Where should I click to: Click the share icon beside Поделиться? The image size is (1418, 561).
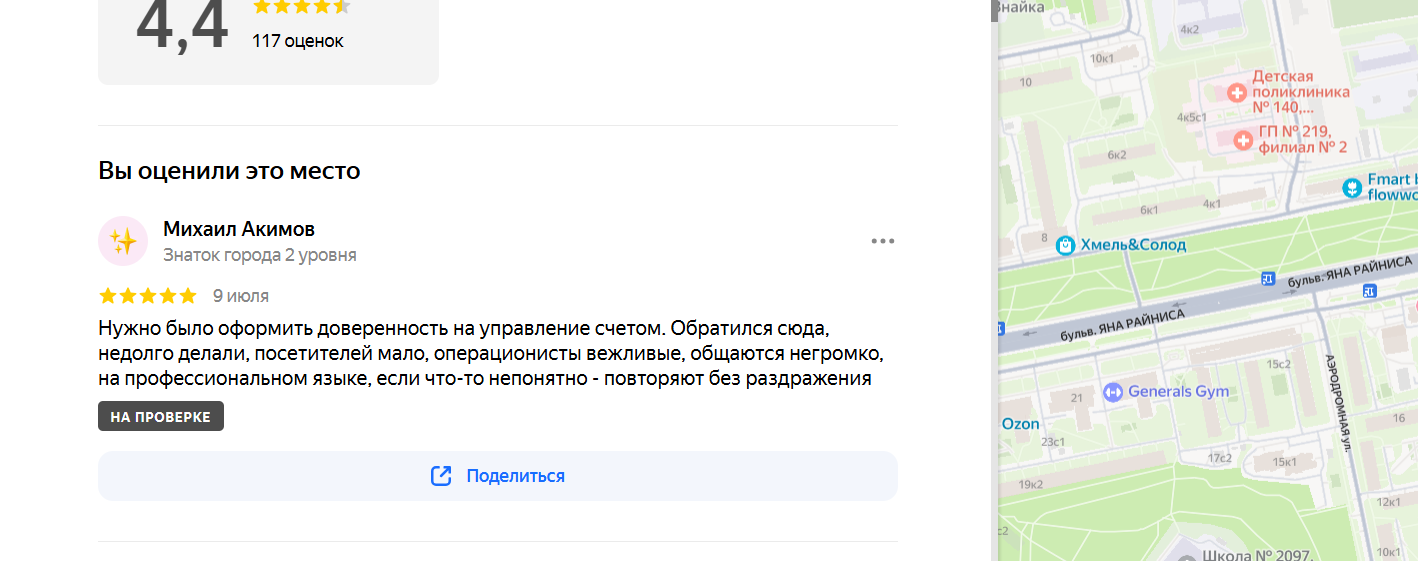441,476
